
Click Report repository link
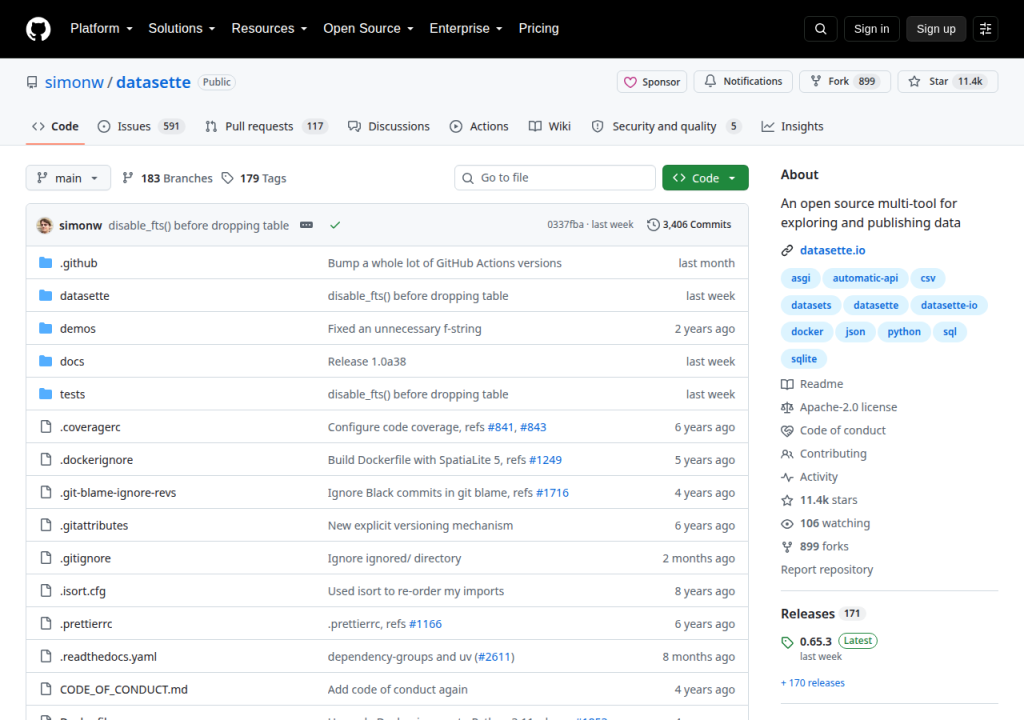[827, 570]
